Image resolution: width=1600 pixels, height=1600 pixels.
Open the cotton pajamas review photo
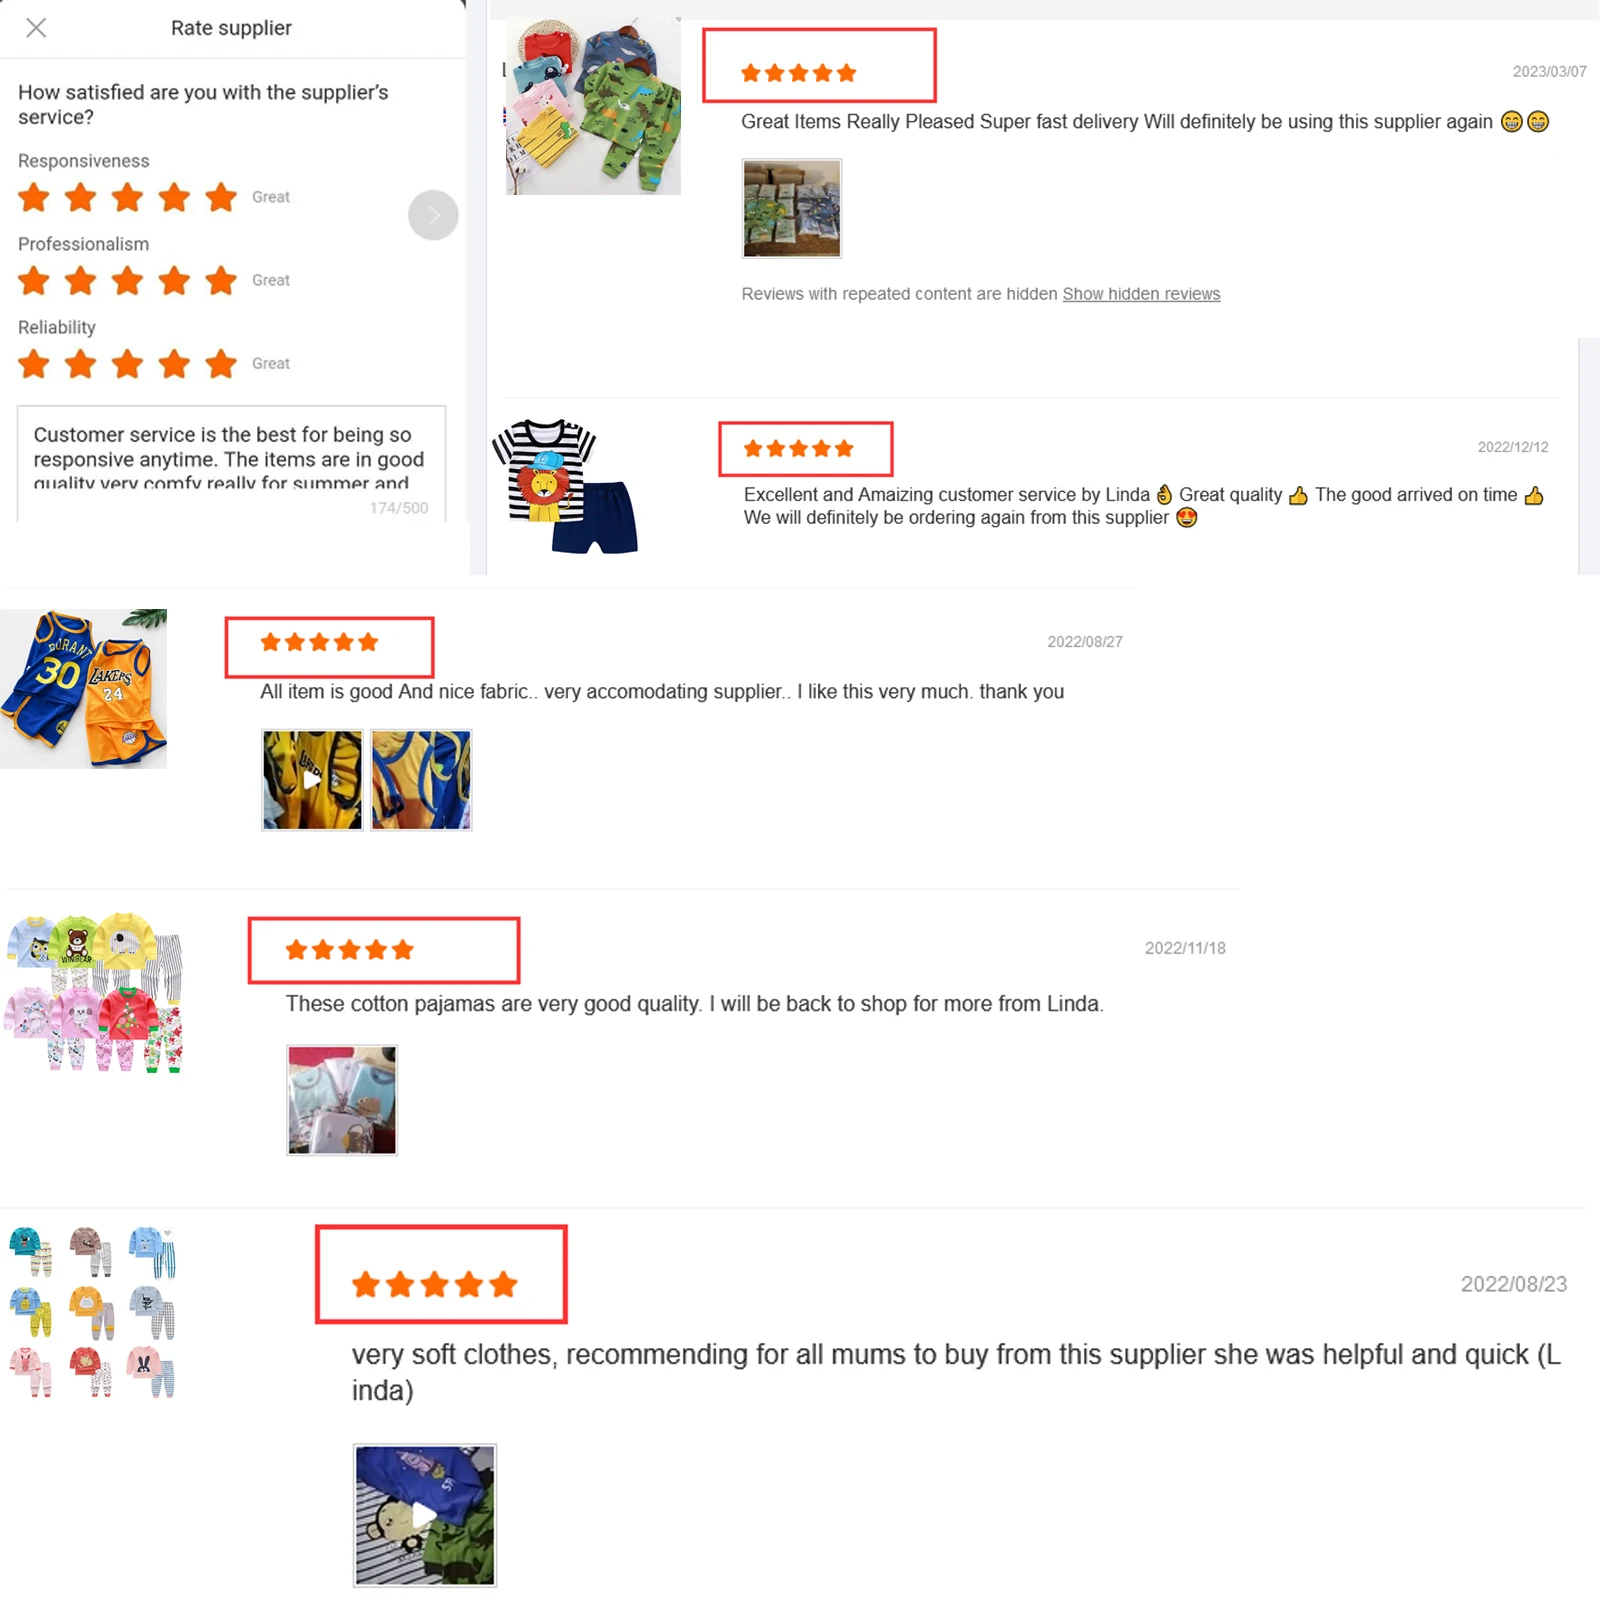pyautogui.click(x=342, y=1100)
